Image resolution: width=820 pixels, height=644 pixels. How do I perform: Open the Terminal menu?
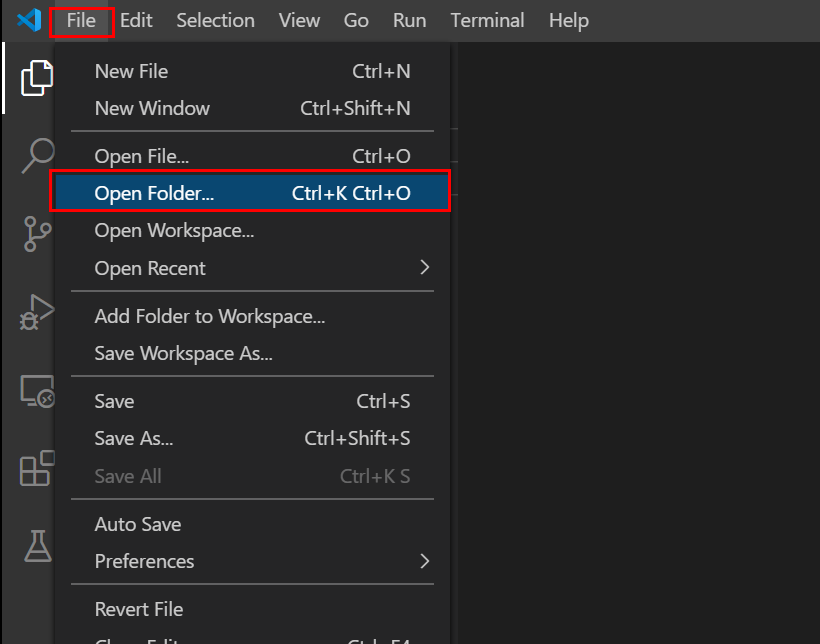tap(487, 20)
